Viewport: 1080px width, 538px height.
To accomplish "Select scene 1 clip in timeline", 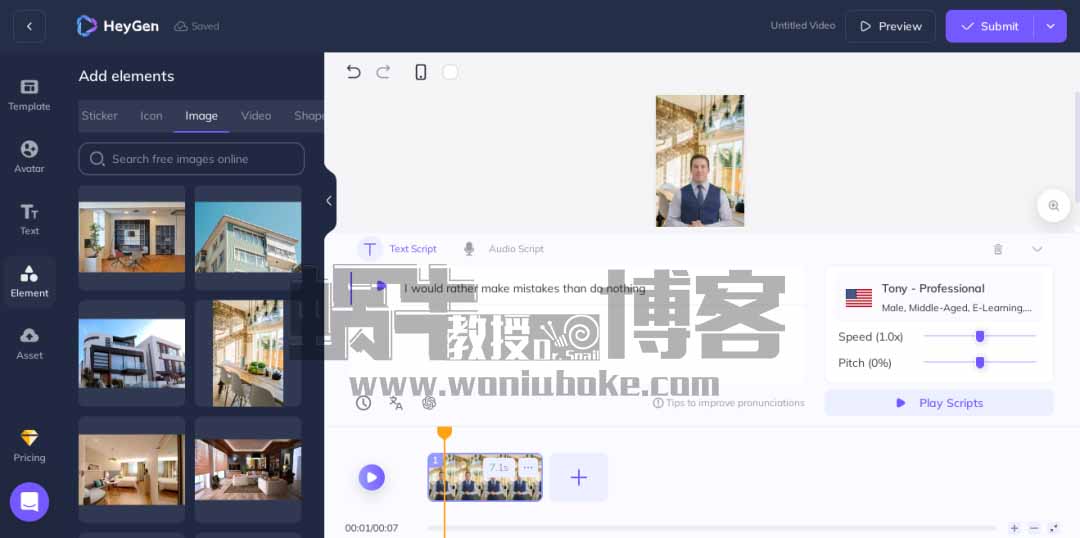I will click(485, 477).
